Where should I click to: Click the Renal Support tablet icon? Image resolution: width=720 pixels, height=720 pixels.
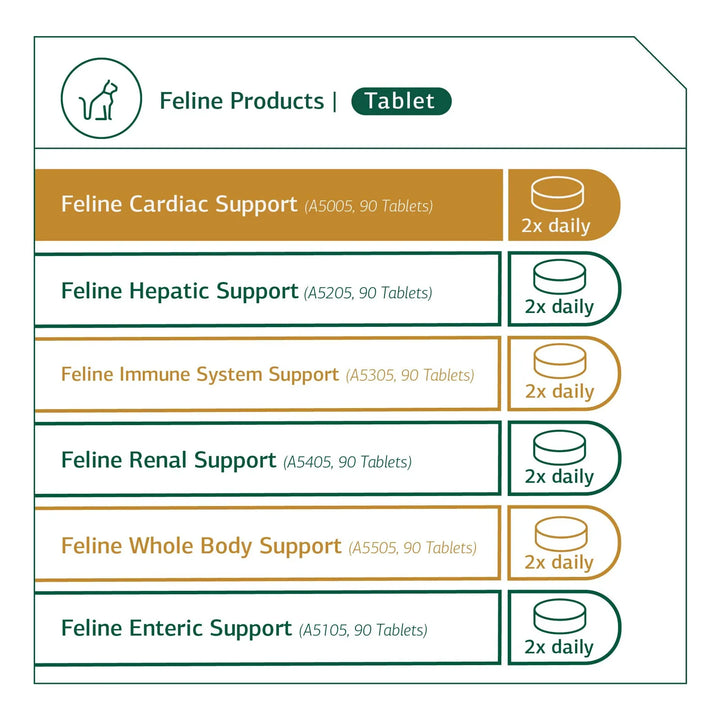coord(559,447)
